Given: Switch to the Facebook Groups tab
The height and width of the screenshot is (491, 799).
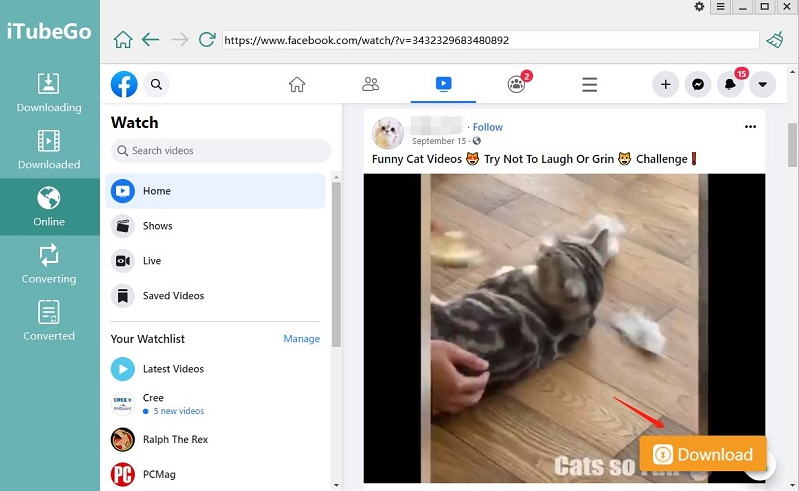Looking at the screenshot, I should coord(516,84).
